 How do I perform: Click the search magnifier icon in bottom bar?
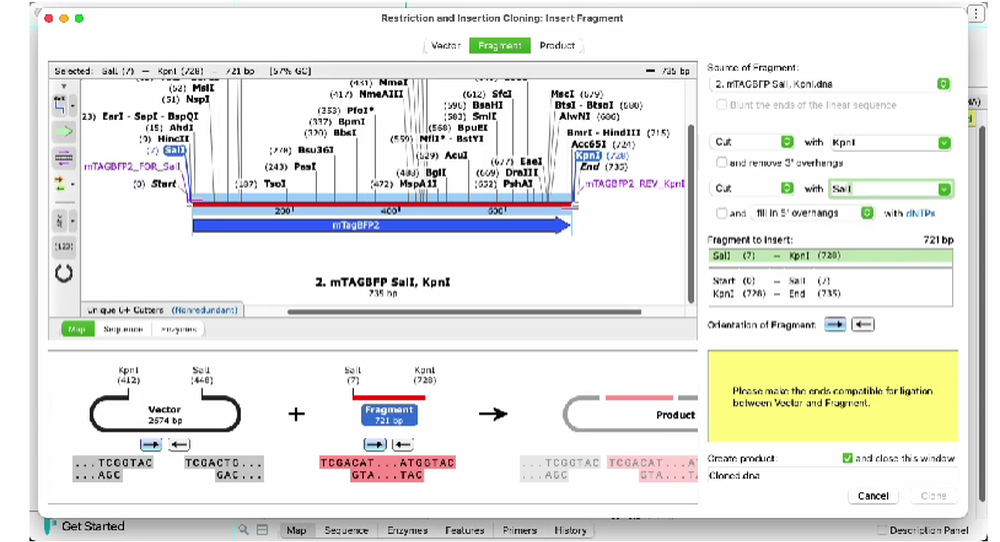244,529
